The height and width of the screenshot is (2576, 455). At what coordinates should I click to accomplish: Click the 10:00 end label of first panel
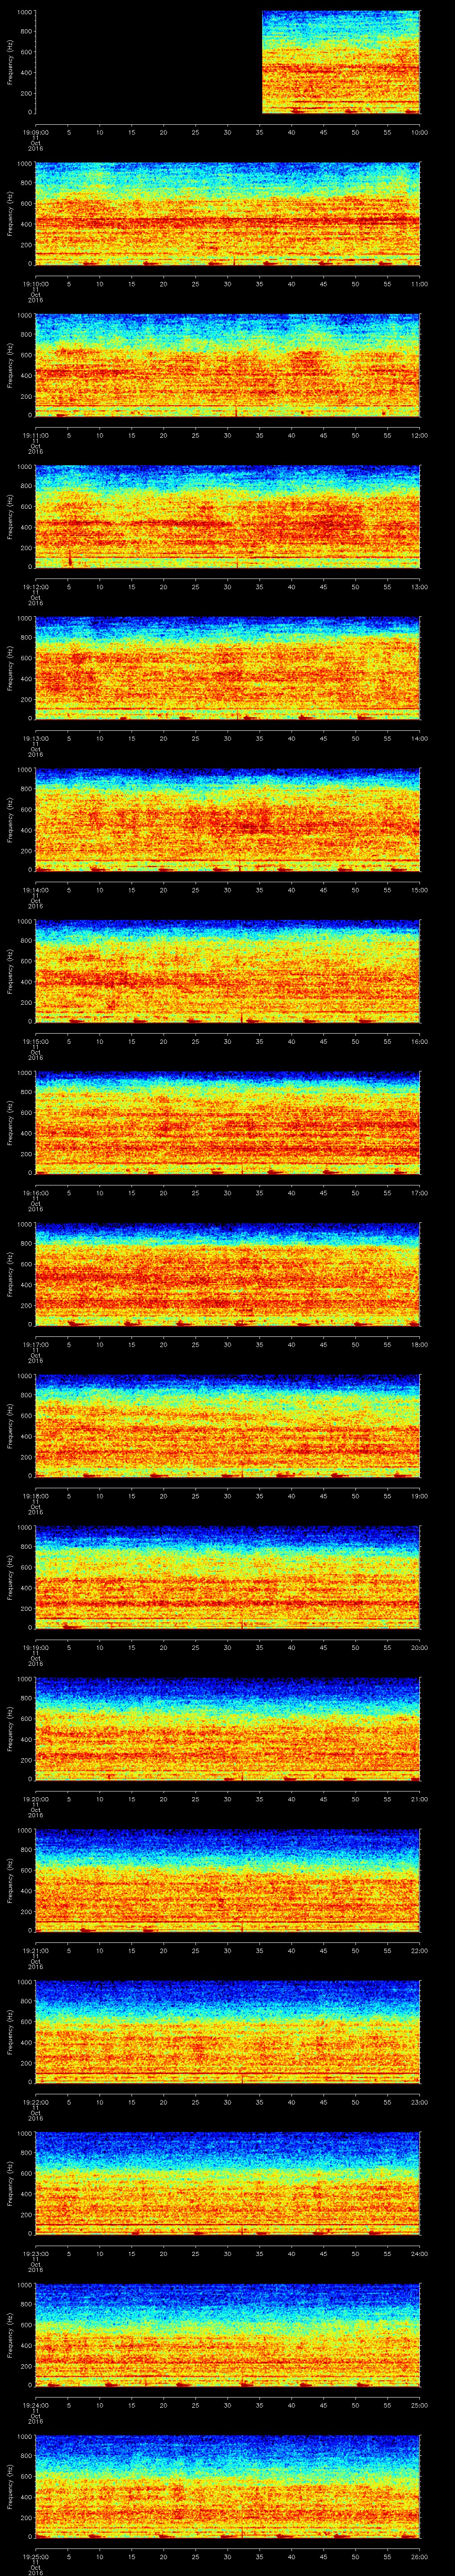tap(419, 132)
